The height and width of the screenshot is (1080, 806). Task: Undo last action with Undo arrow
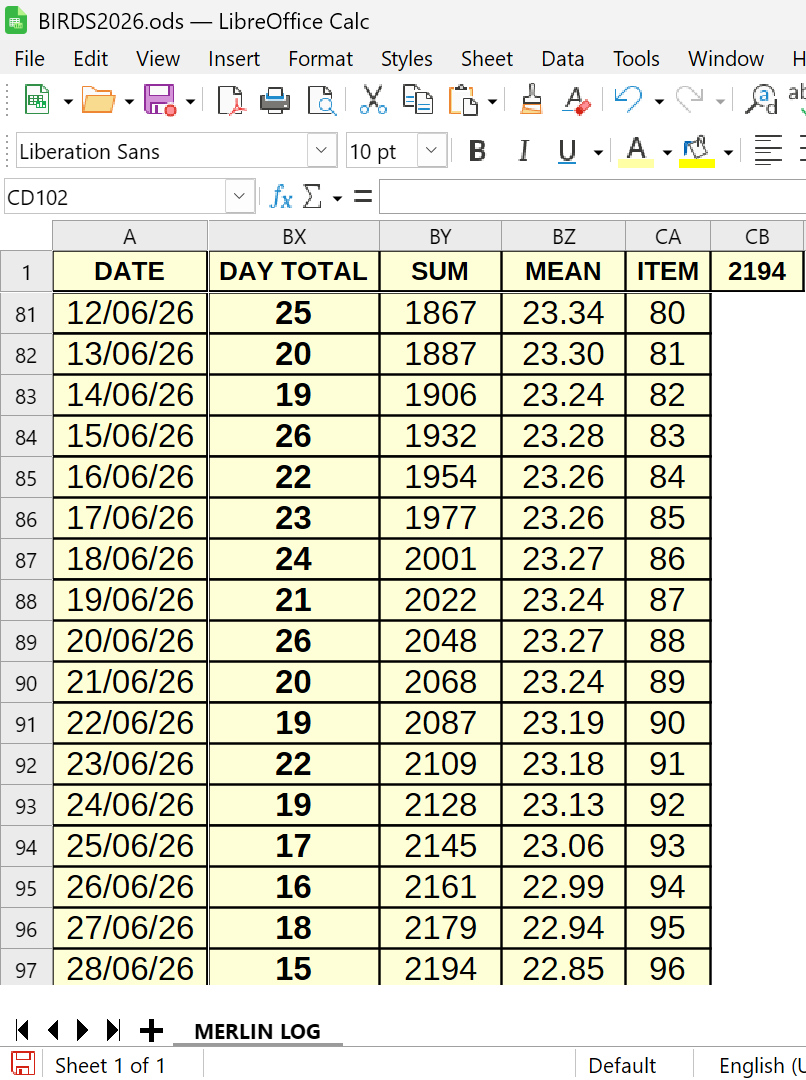point(628,100)
